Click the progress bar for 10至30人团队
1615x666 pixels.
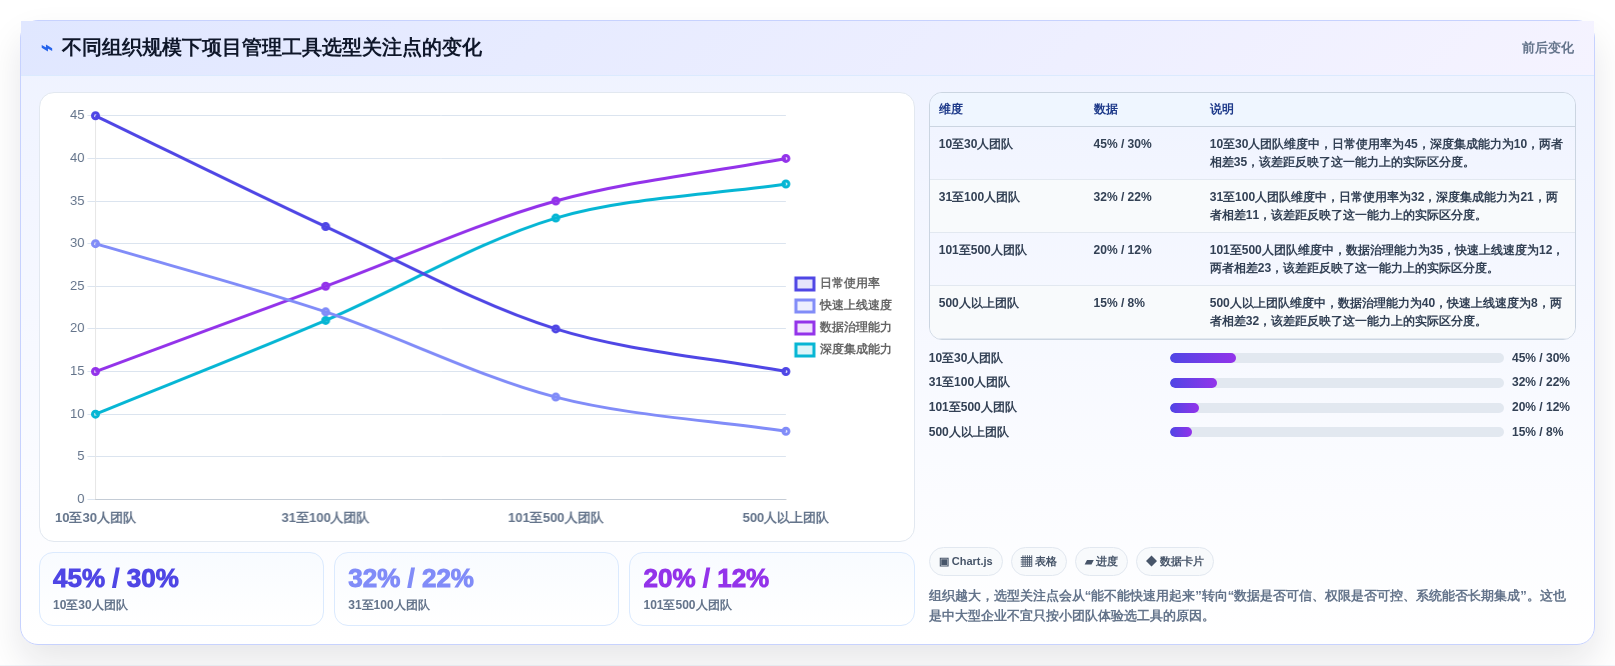pos(1337,358)
